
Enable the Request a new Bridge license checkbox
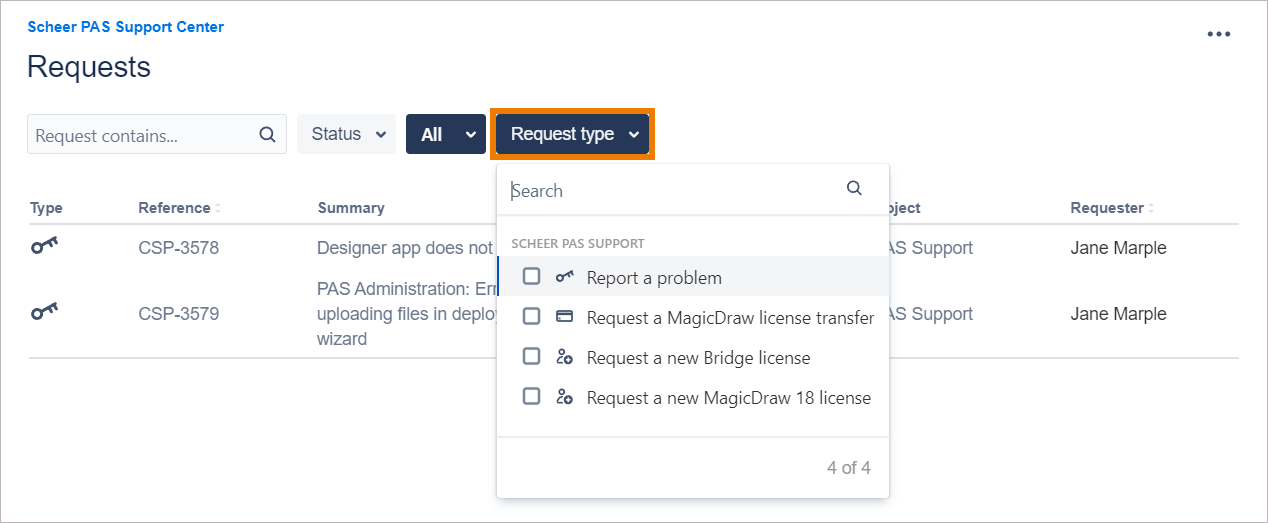(x=532, y=356)
